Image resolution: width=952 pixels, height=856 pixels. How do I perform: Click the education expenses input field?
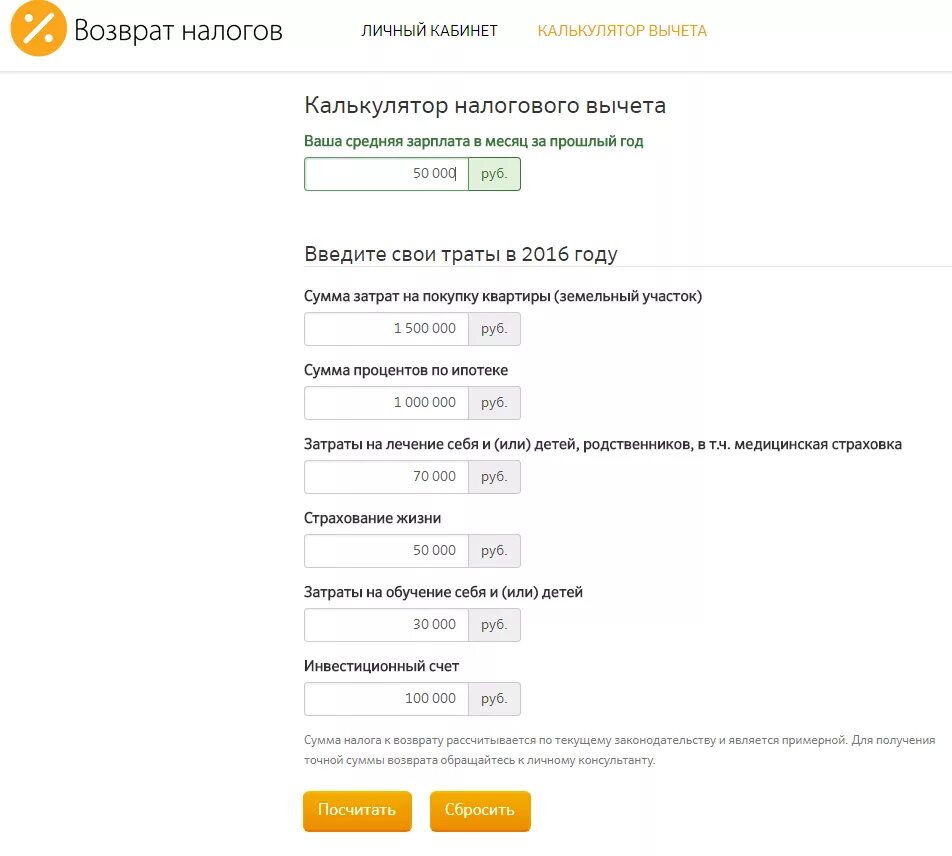386,625
